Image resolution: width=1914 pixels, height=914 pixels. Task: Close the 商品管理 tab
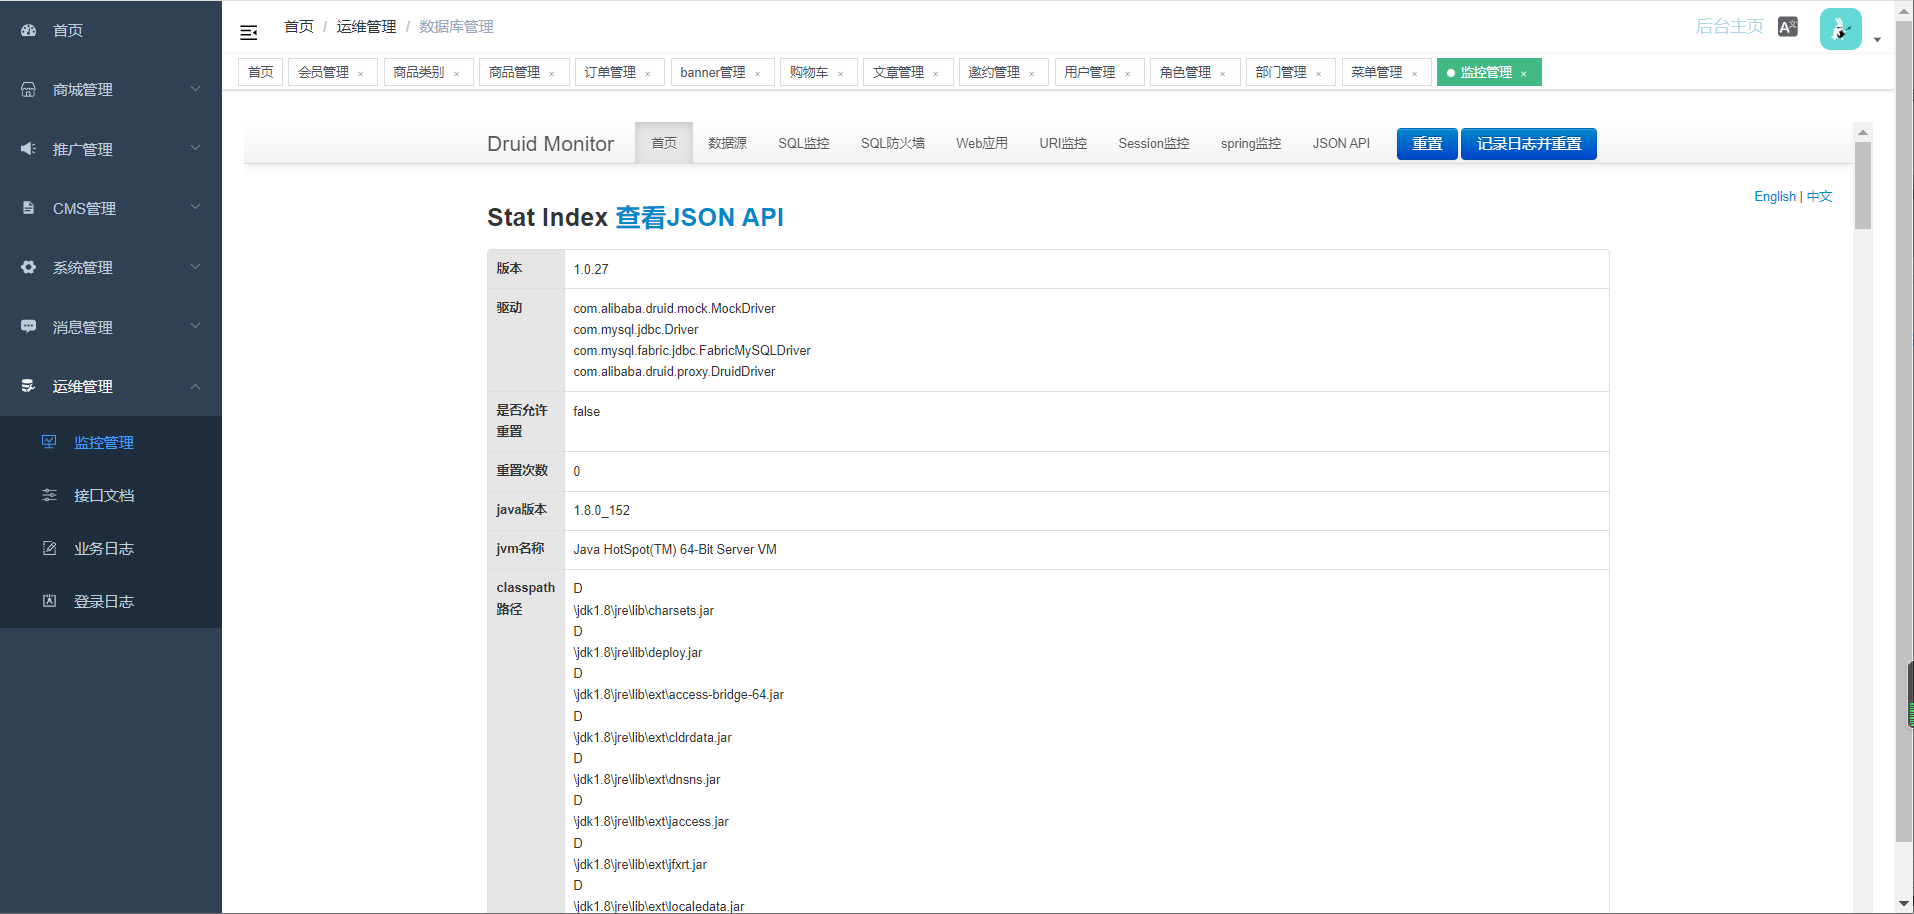[552, 73]
